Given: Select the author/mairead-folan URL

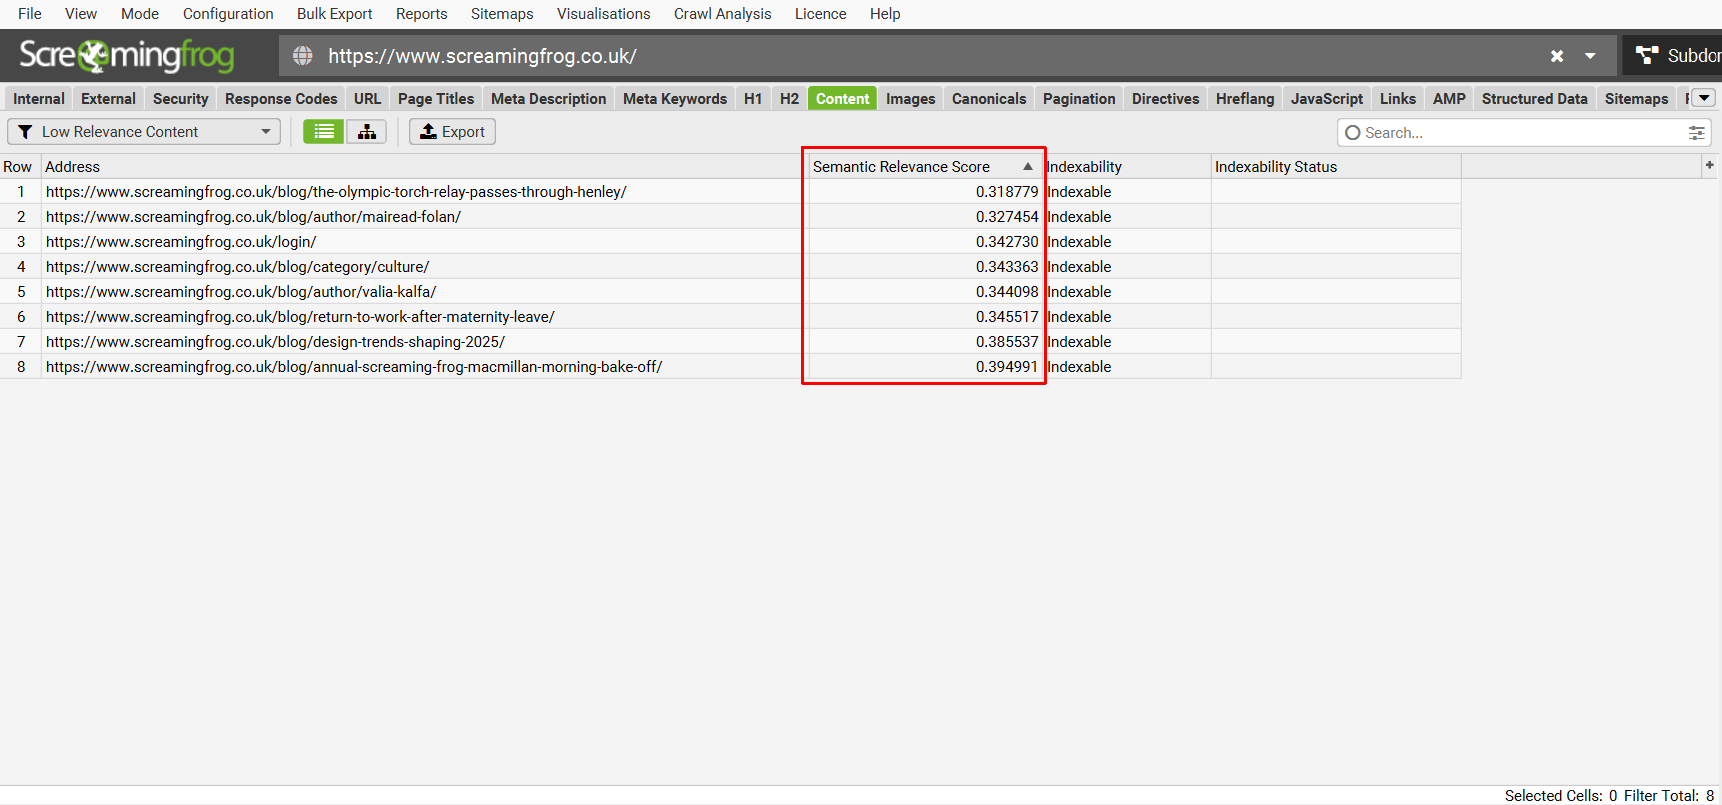Looking at the screenshot, I should tap(253, 216).
